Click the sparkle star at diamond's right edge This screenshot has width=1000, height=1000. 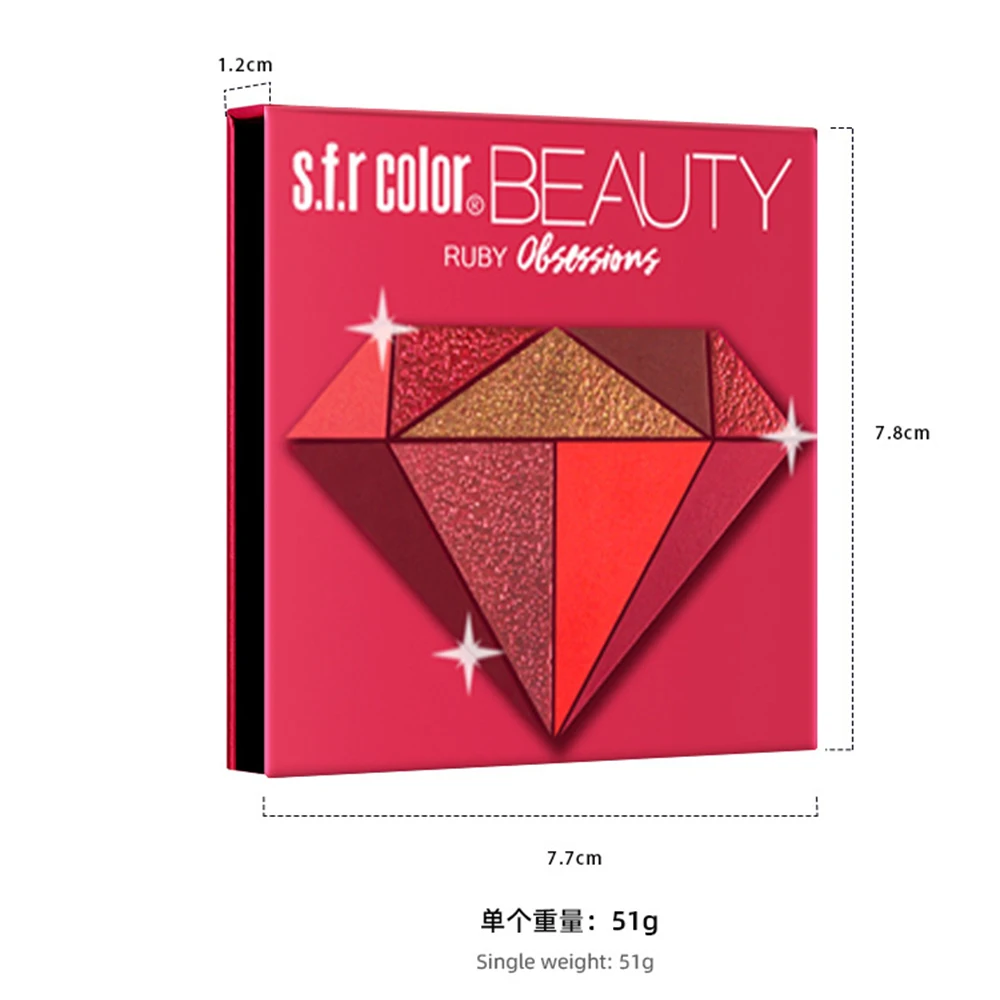coord(791,436)
